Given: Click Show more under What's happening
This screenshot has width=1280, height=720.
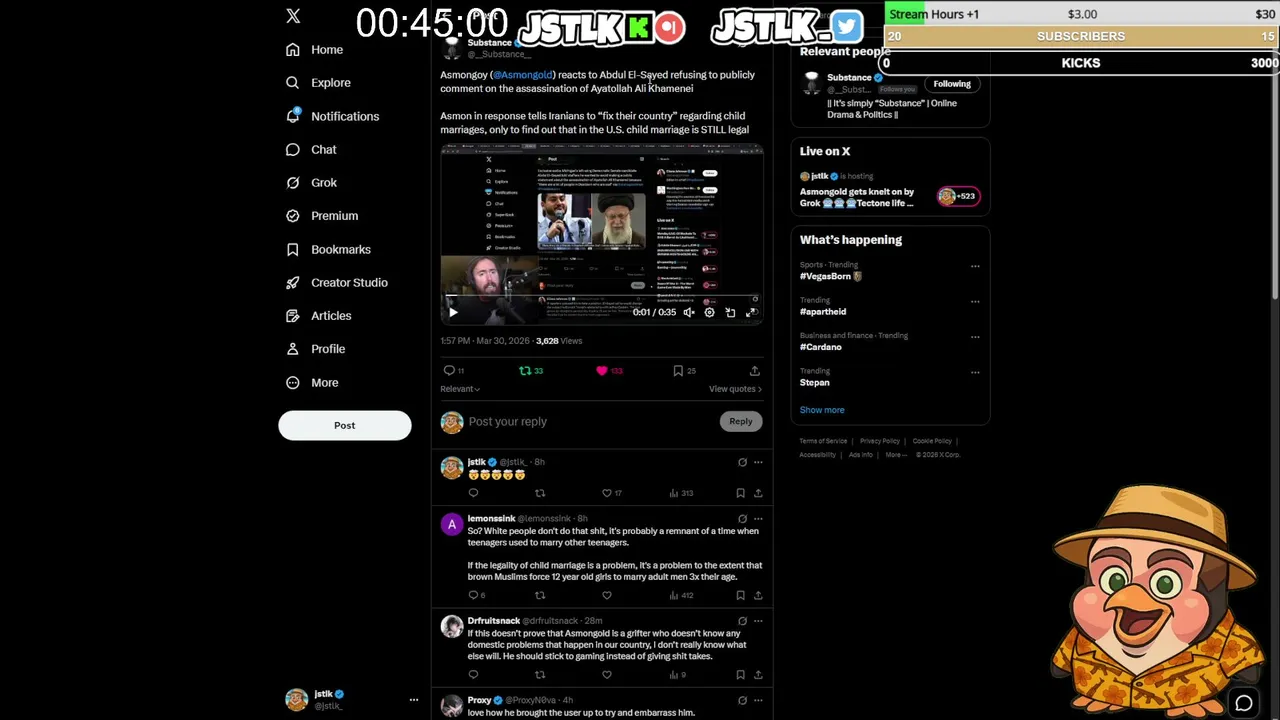Looking at the screenshot, I should [x=822, y=410].
